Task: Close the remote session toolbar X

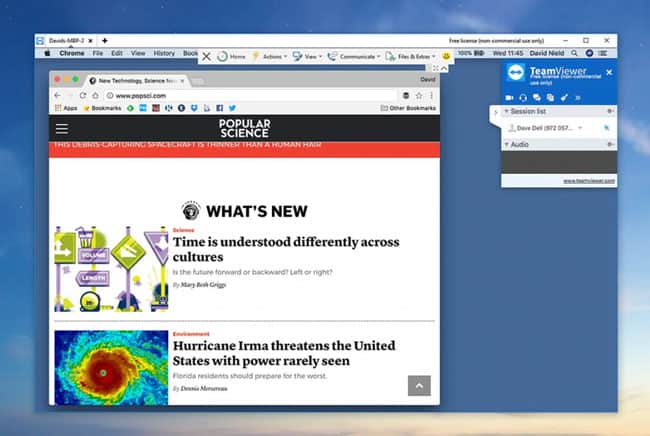Action: coord(206,57)
